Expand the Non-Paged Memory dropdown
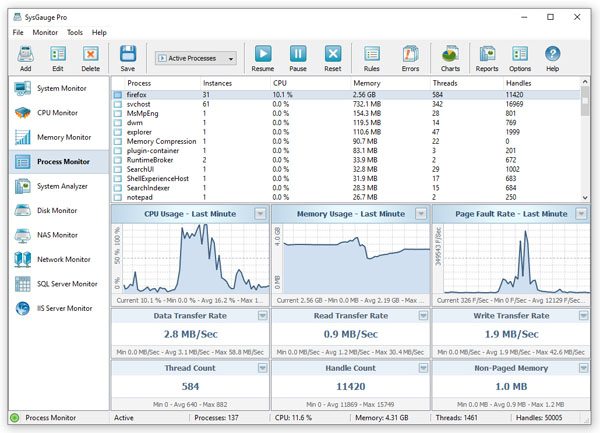 (583, 368)
